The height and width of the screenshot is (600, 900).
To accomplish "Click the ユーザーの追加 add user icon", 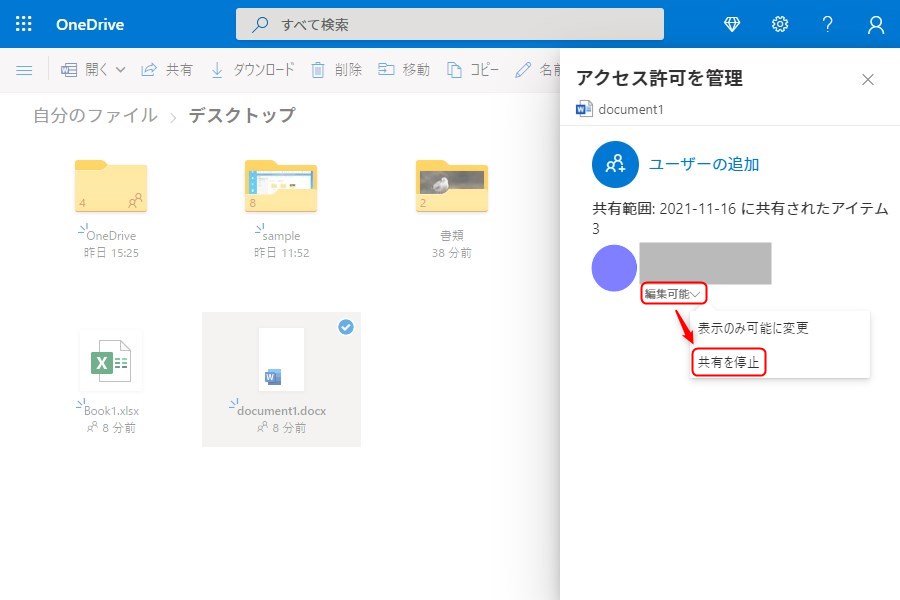I will [x=616, y=164].
